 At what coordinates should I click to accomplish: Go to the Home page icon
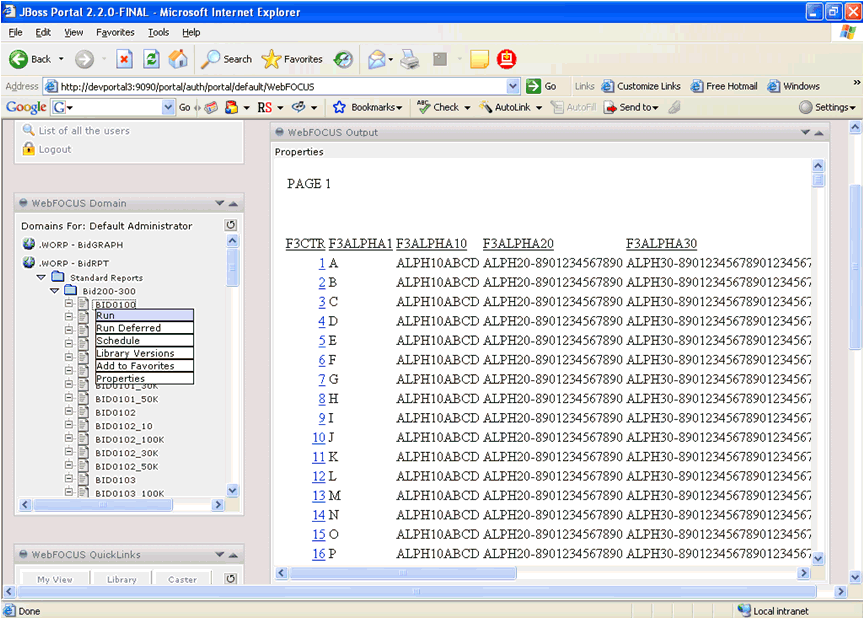[x=178, y=59]
